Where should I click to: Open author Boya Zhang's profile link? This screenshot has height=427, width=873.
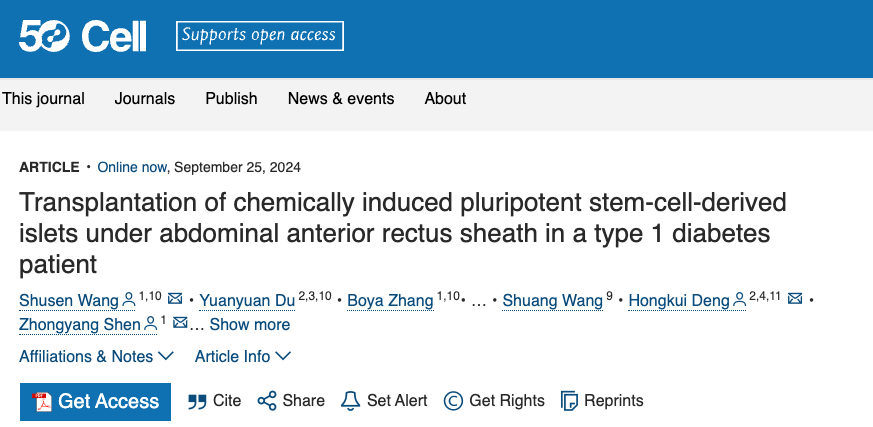(392, 300)
